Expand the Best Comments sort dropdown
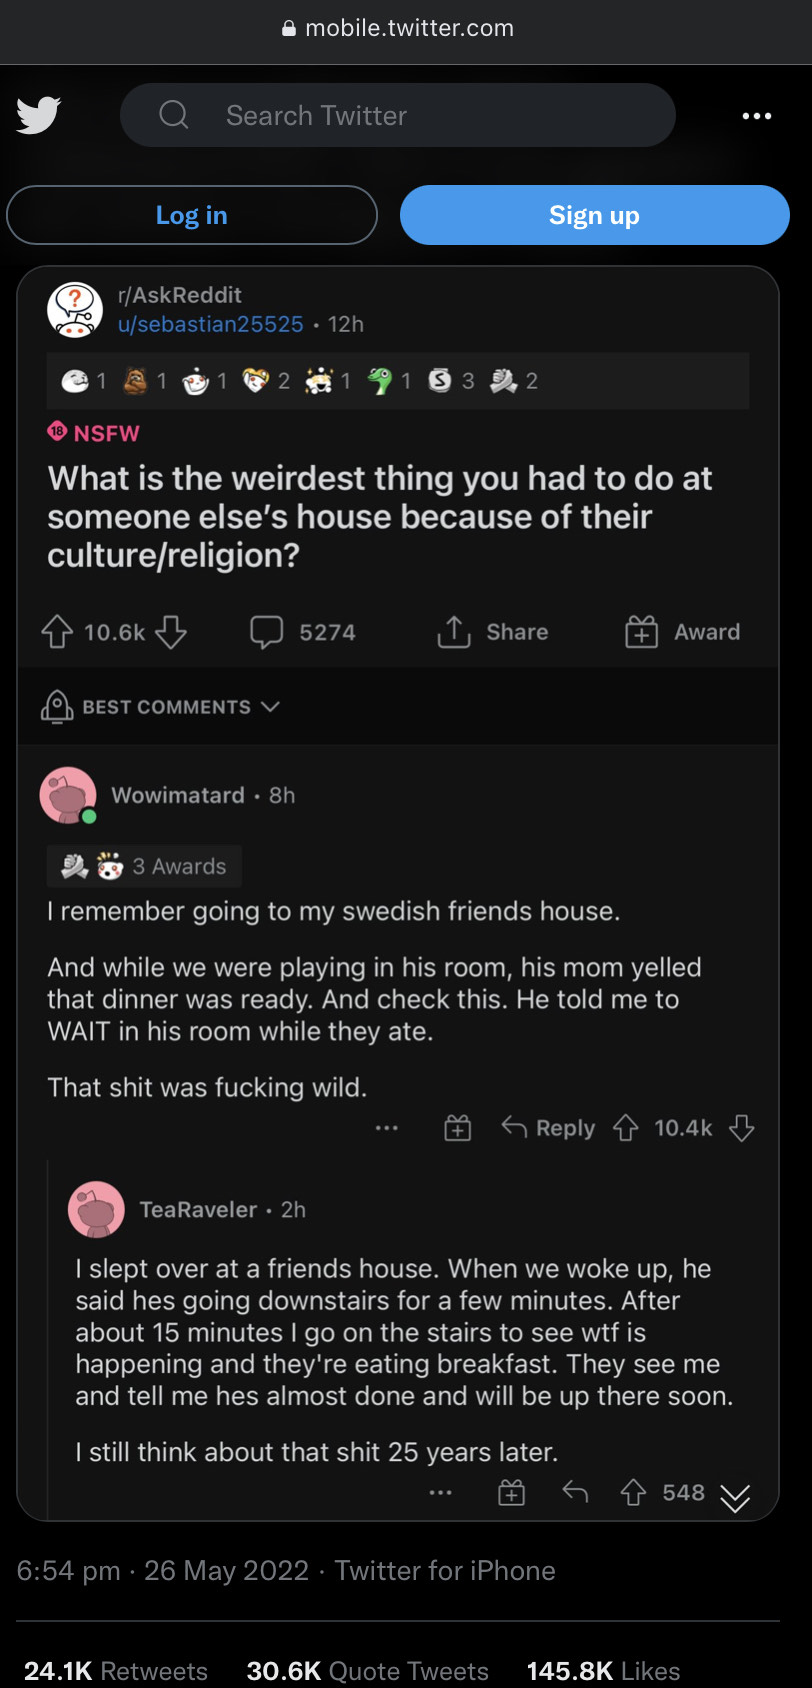 pyautogui.click(x=160, y=707)
